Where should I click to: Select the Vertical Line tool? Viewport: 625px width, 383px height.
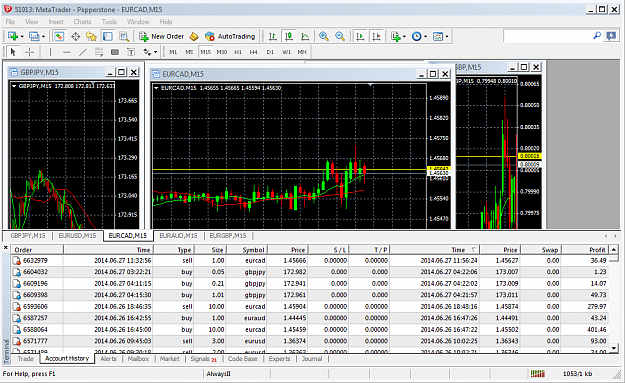pos(50,52)
